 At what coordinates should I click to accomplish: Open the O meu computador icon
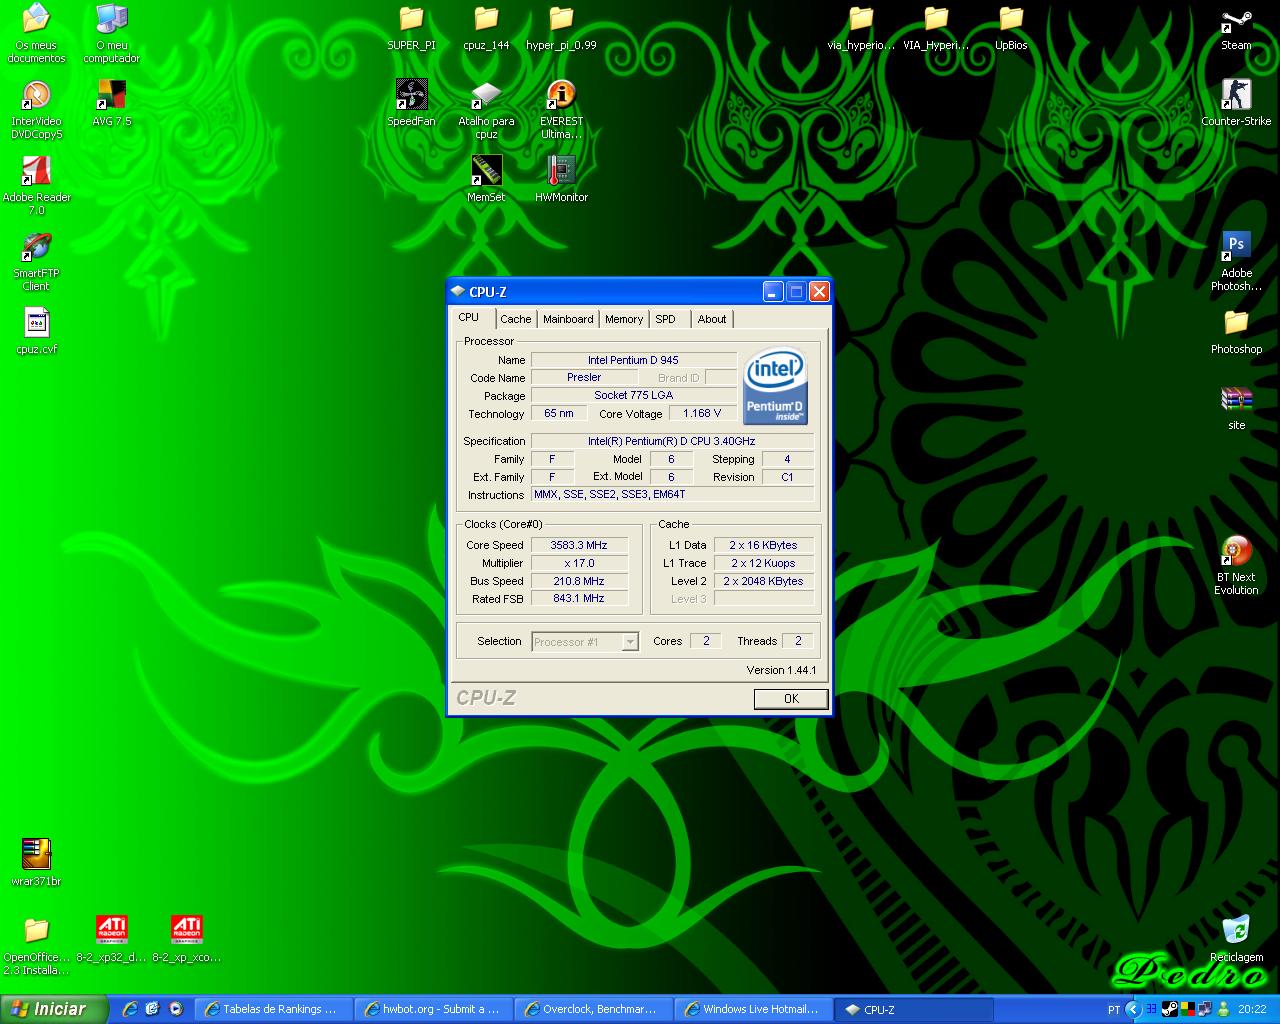coord(111,34)
